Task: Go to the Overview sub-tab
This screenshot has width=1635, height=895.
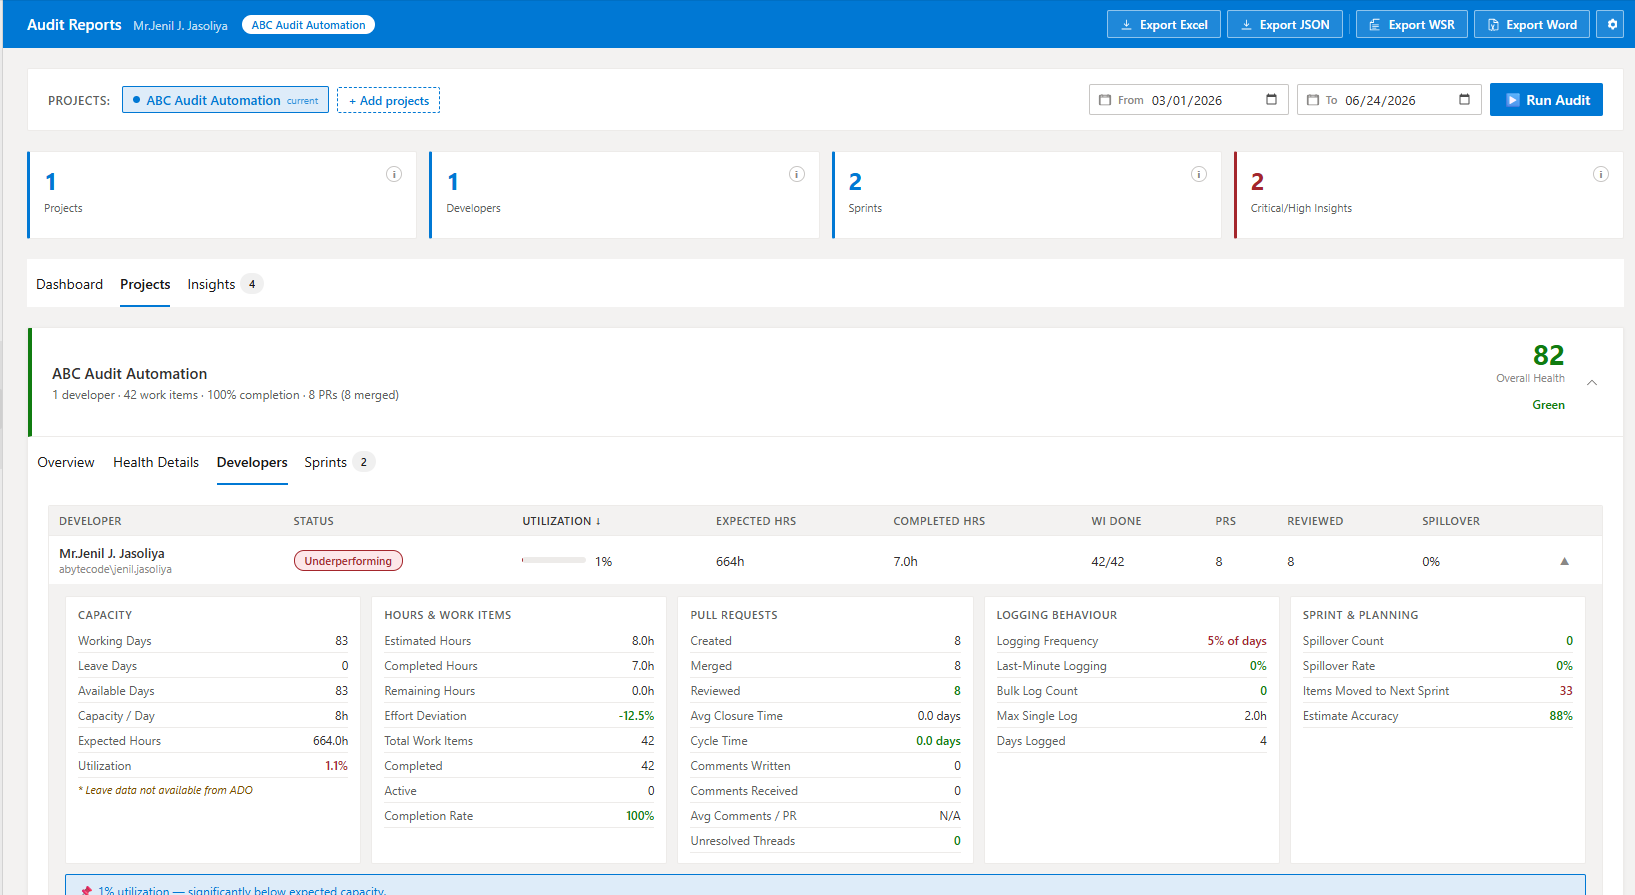Action: (x=66, y=462)
